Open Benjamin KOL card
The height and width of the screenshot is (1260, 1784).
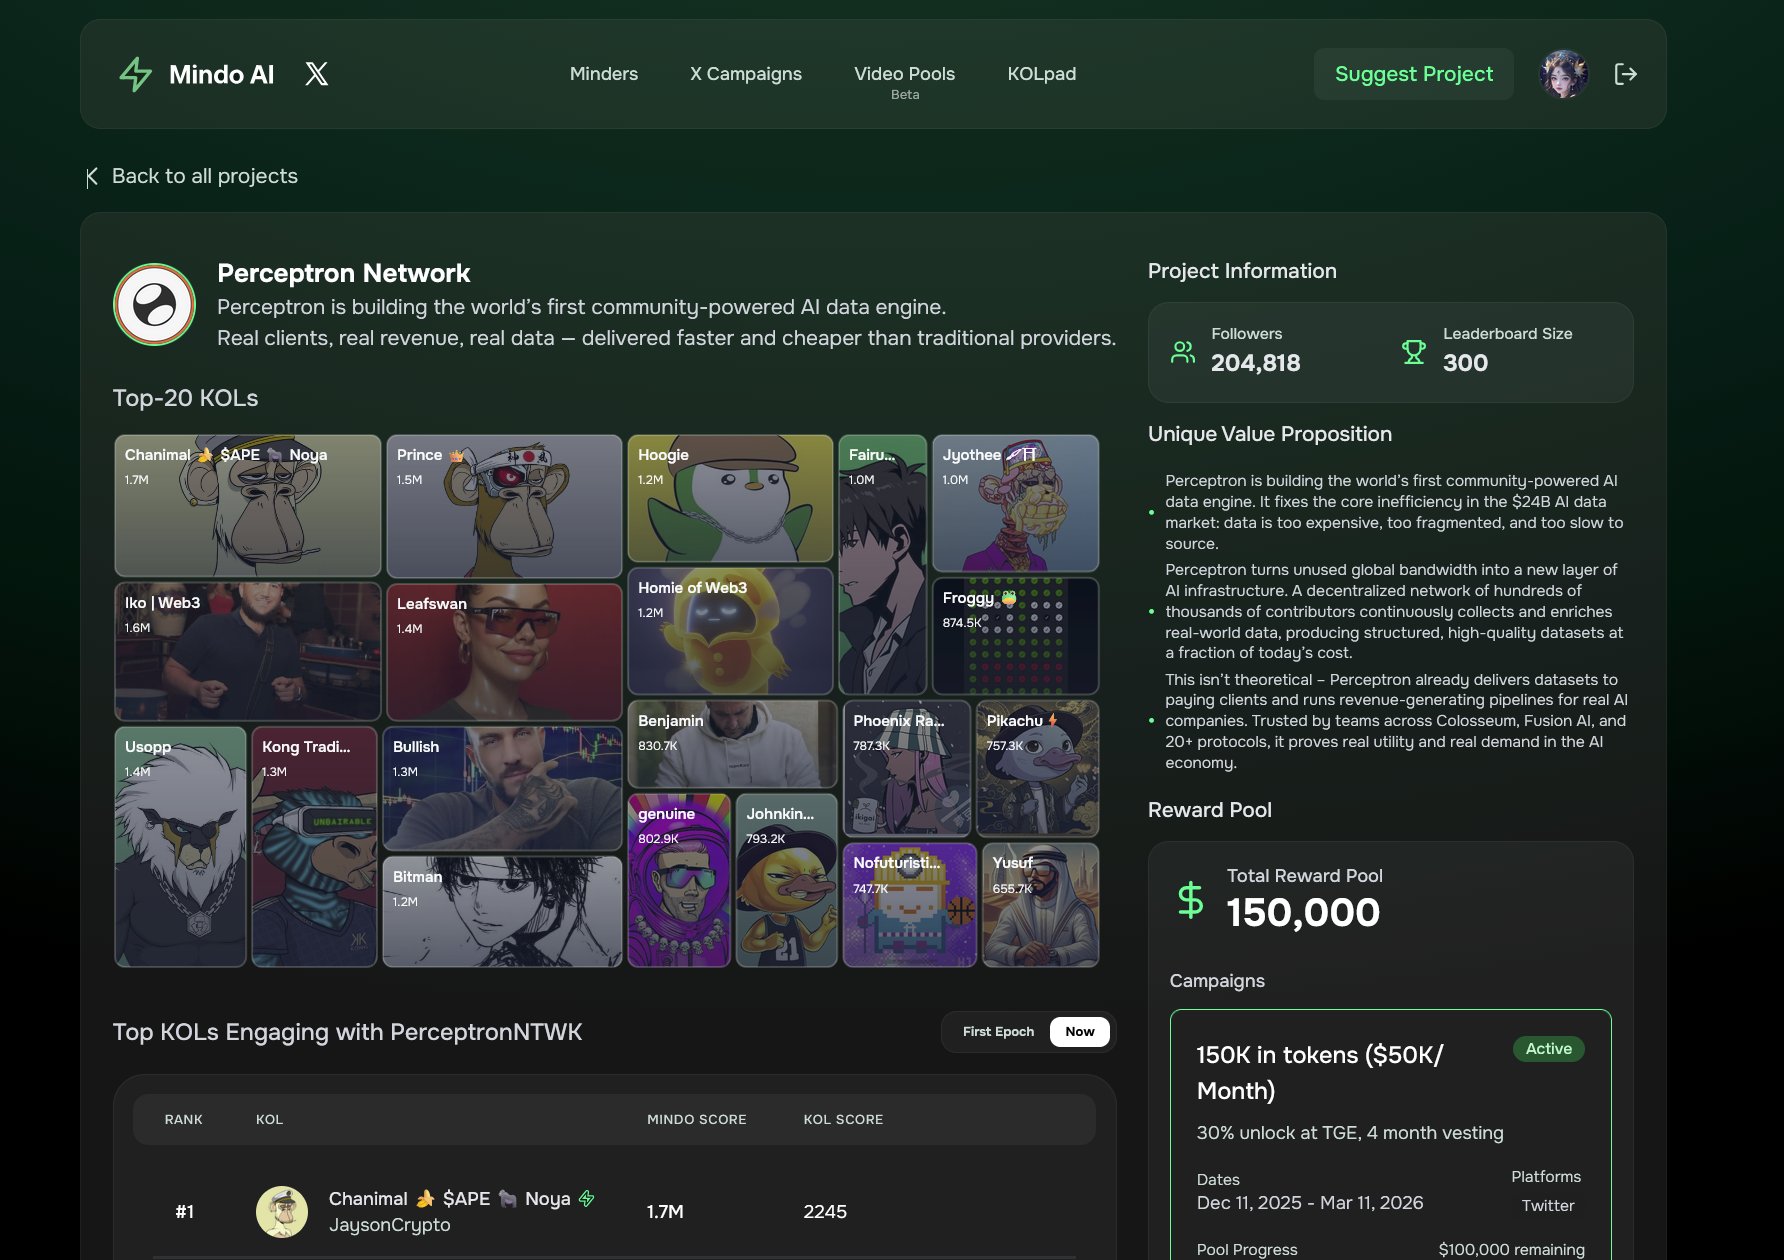point(732,744)
